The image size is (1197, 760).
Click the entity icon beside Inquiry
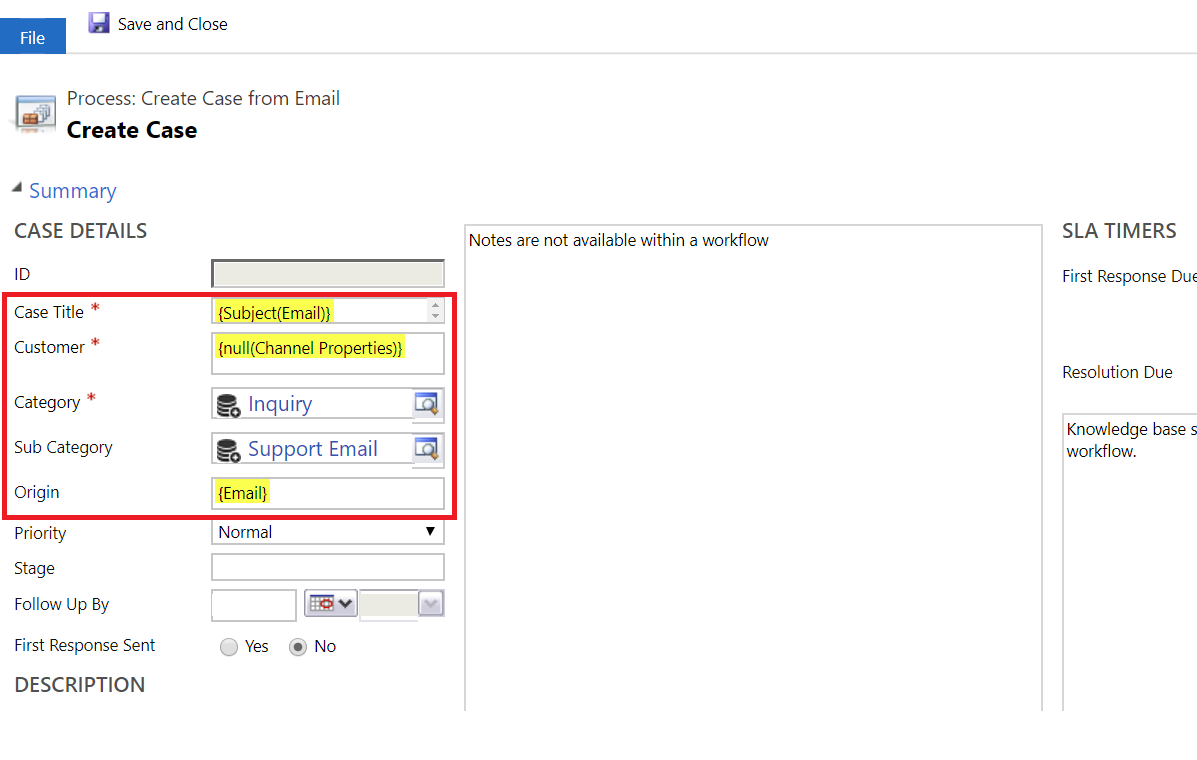click(229, 404)
